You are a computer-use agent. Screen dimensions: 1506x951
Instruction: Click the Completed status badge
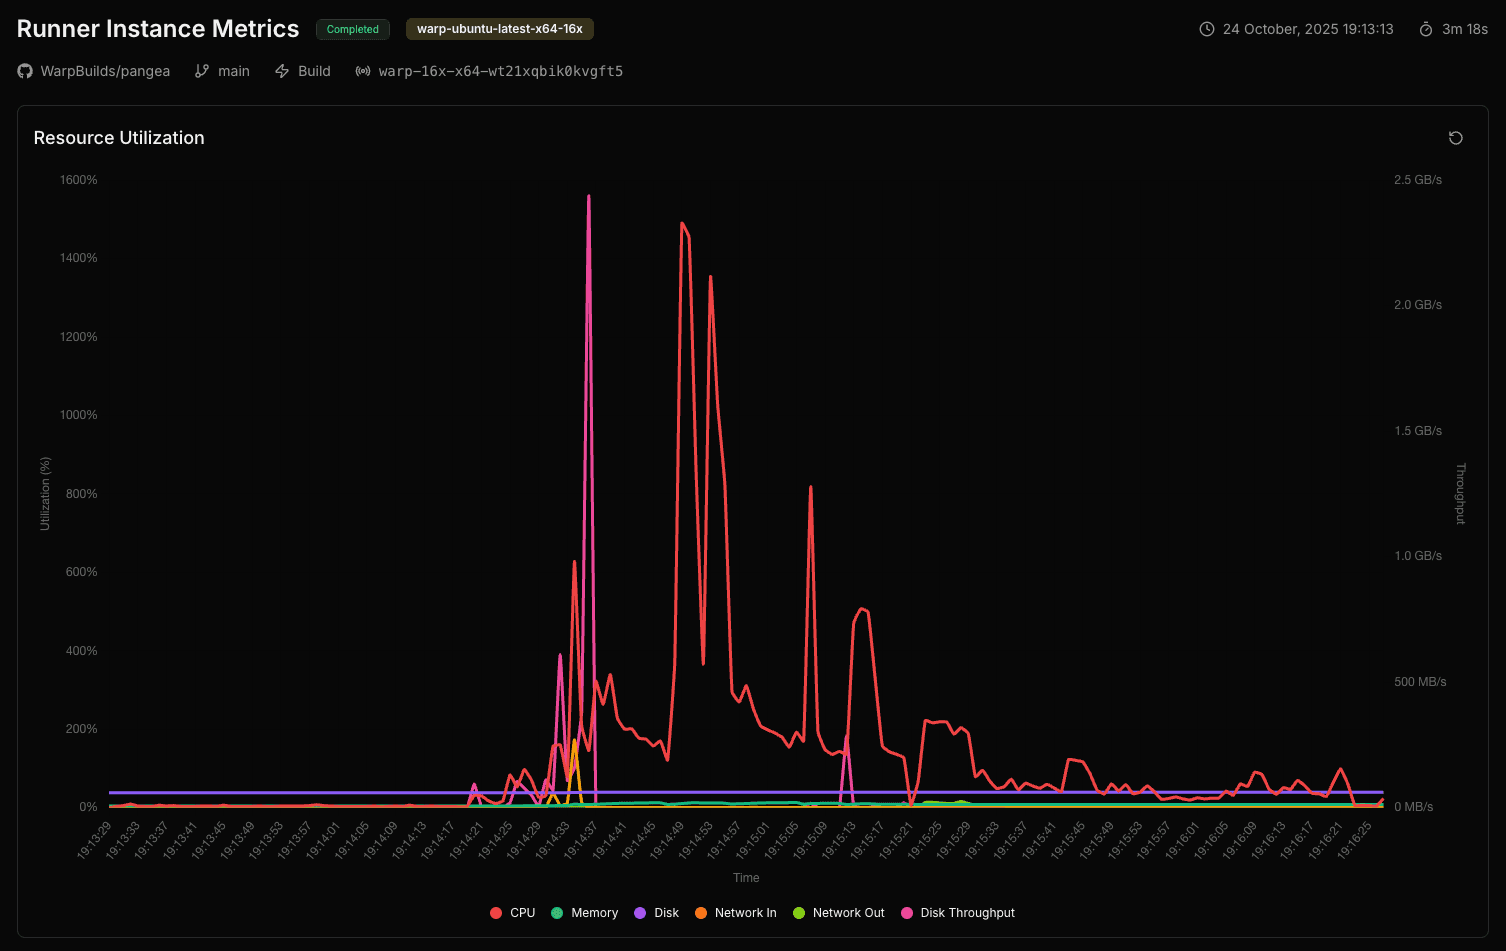tap(352, 29)
